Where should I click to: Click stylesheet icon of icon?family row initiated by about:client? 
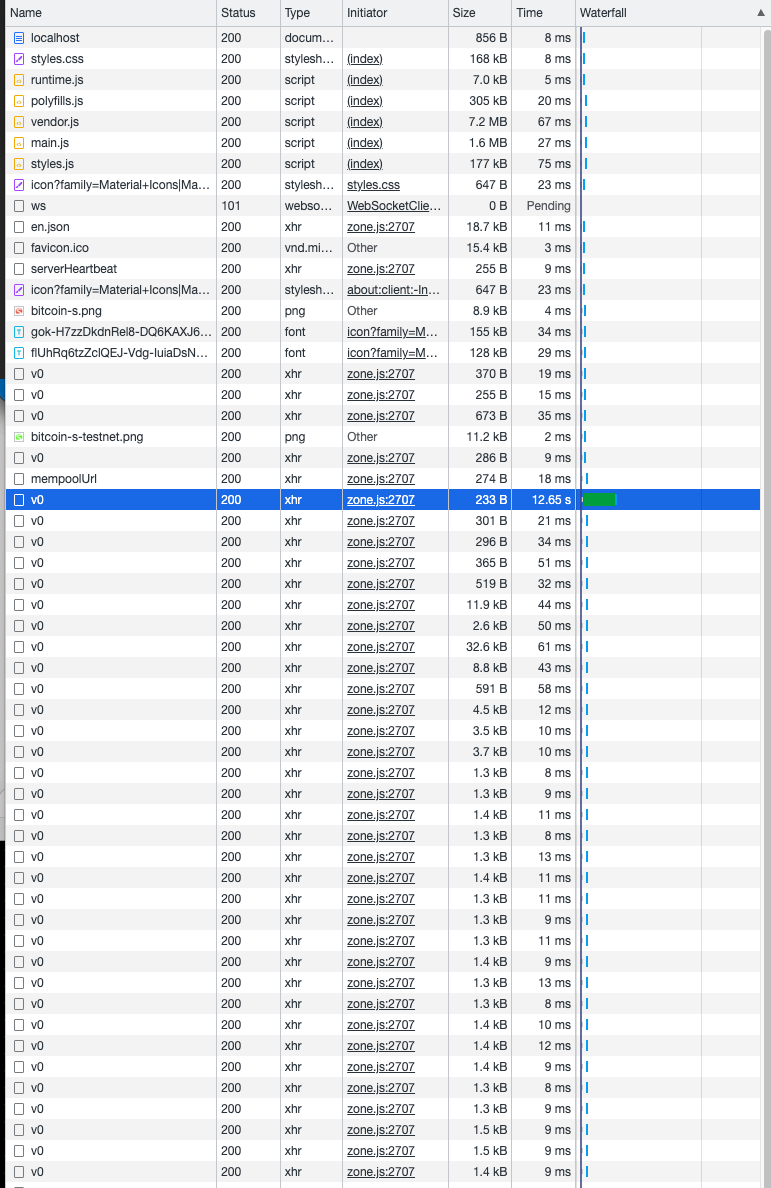pos(20,289)
